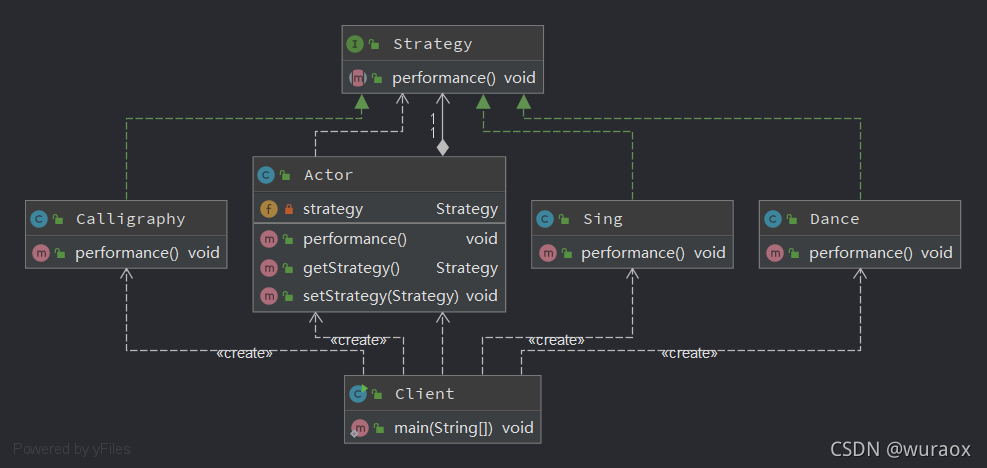
Task: Click the class icon beside Sing
Action: coord(545,219)
